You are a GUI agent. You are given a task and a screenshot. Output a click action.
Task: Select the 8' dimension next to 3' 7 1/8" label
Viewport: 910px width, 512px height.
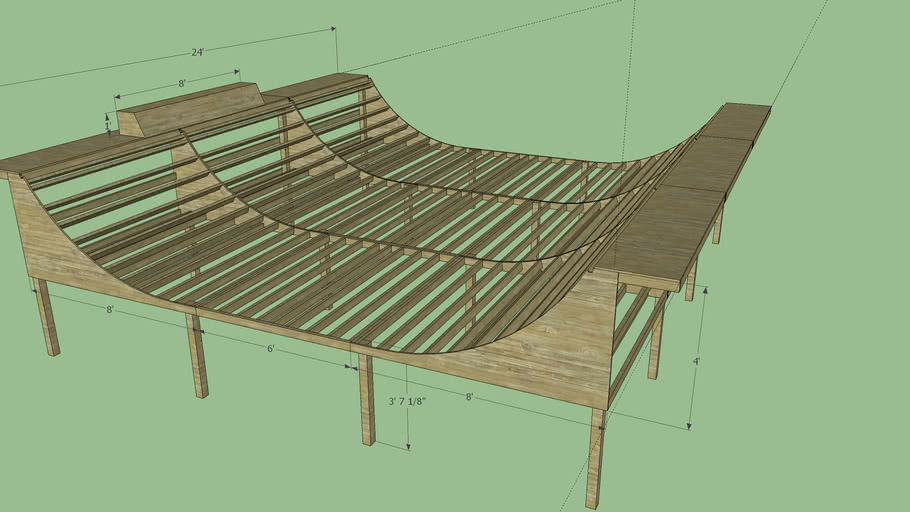coord(468,397)
